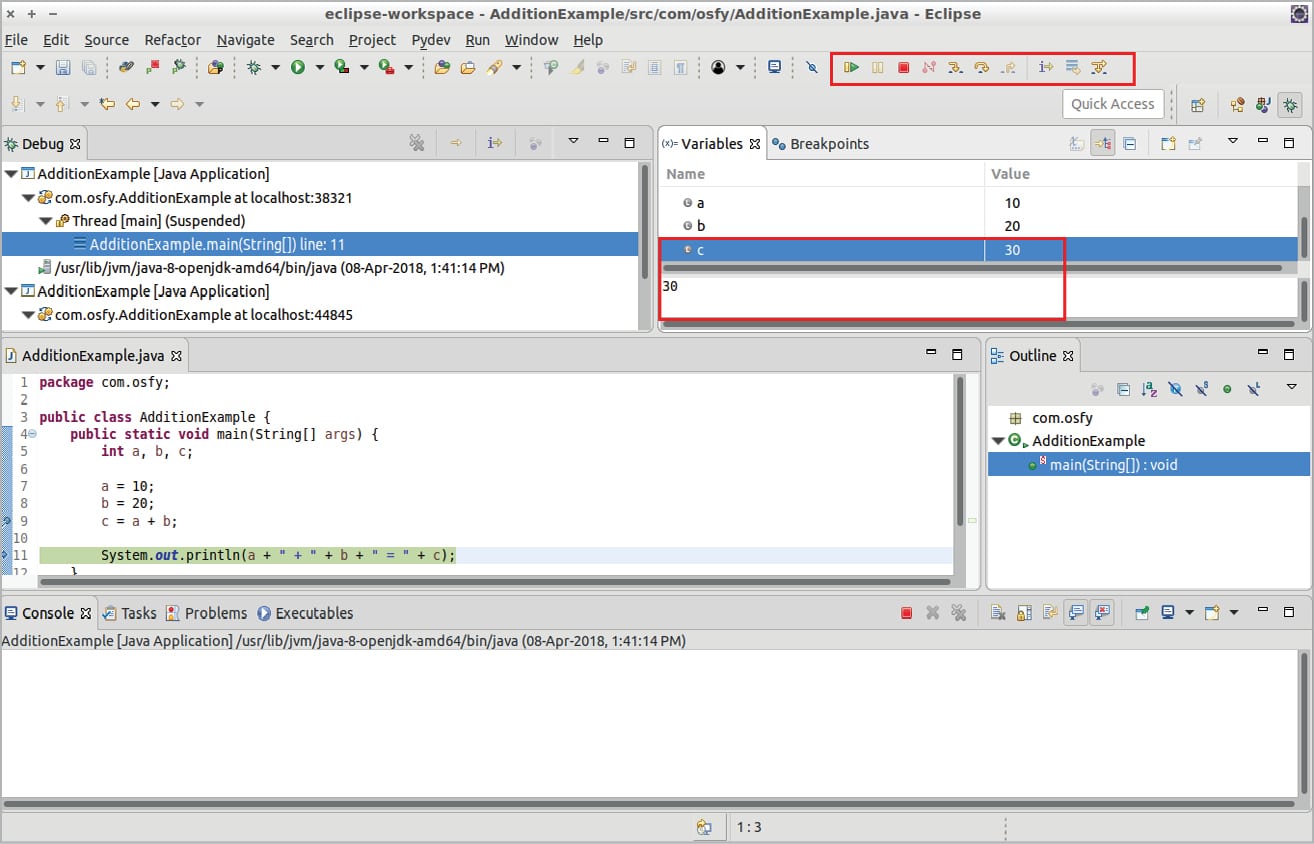Image resolution: width=1314 pixels, height=844 pixels.
Task: Toggle Hide Fields in Outline panel
Action: (1175, 389)
